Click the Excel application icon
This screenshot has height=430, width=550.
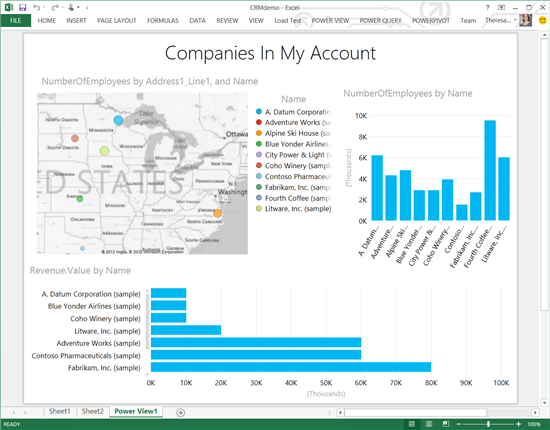[x=9, y=7]
